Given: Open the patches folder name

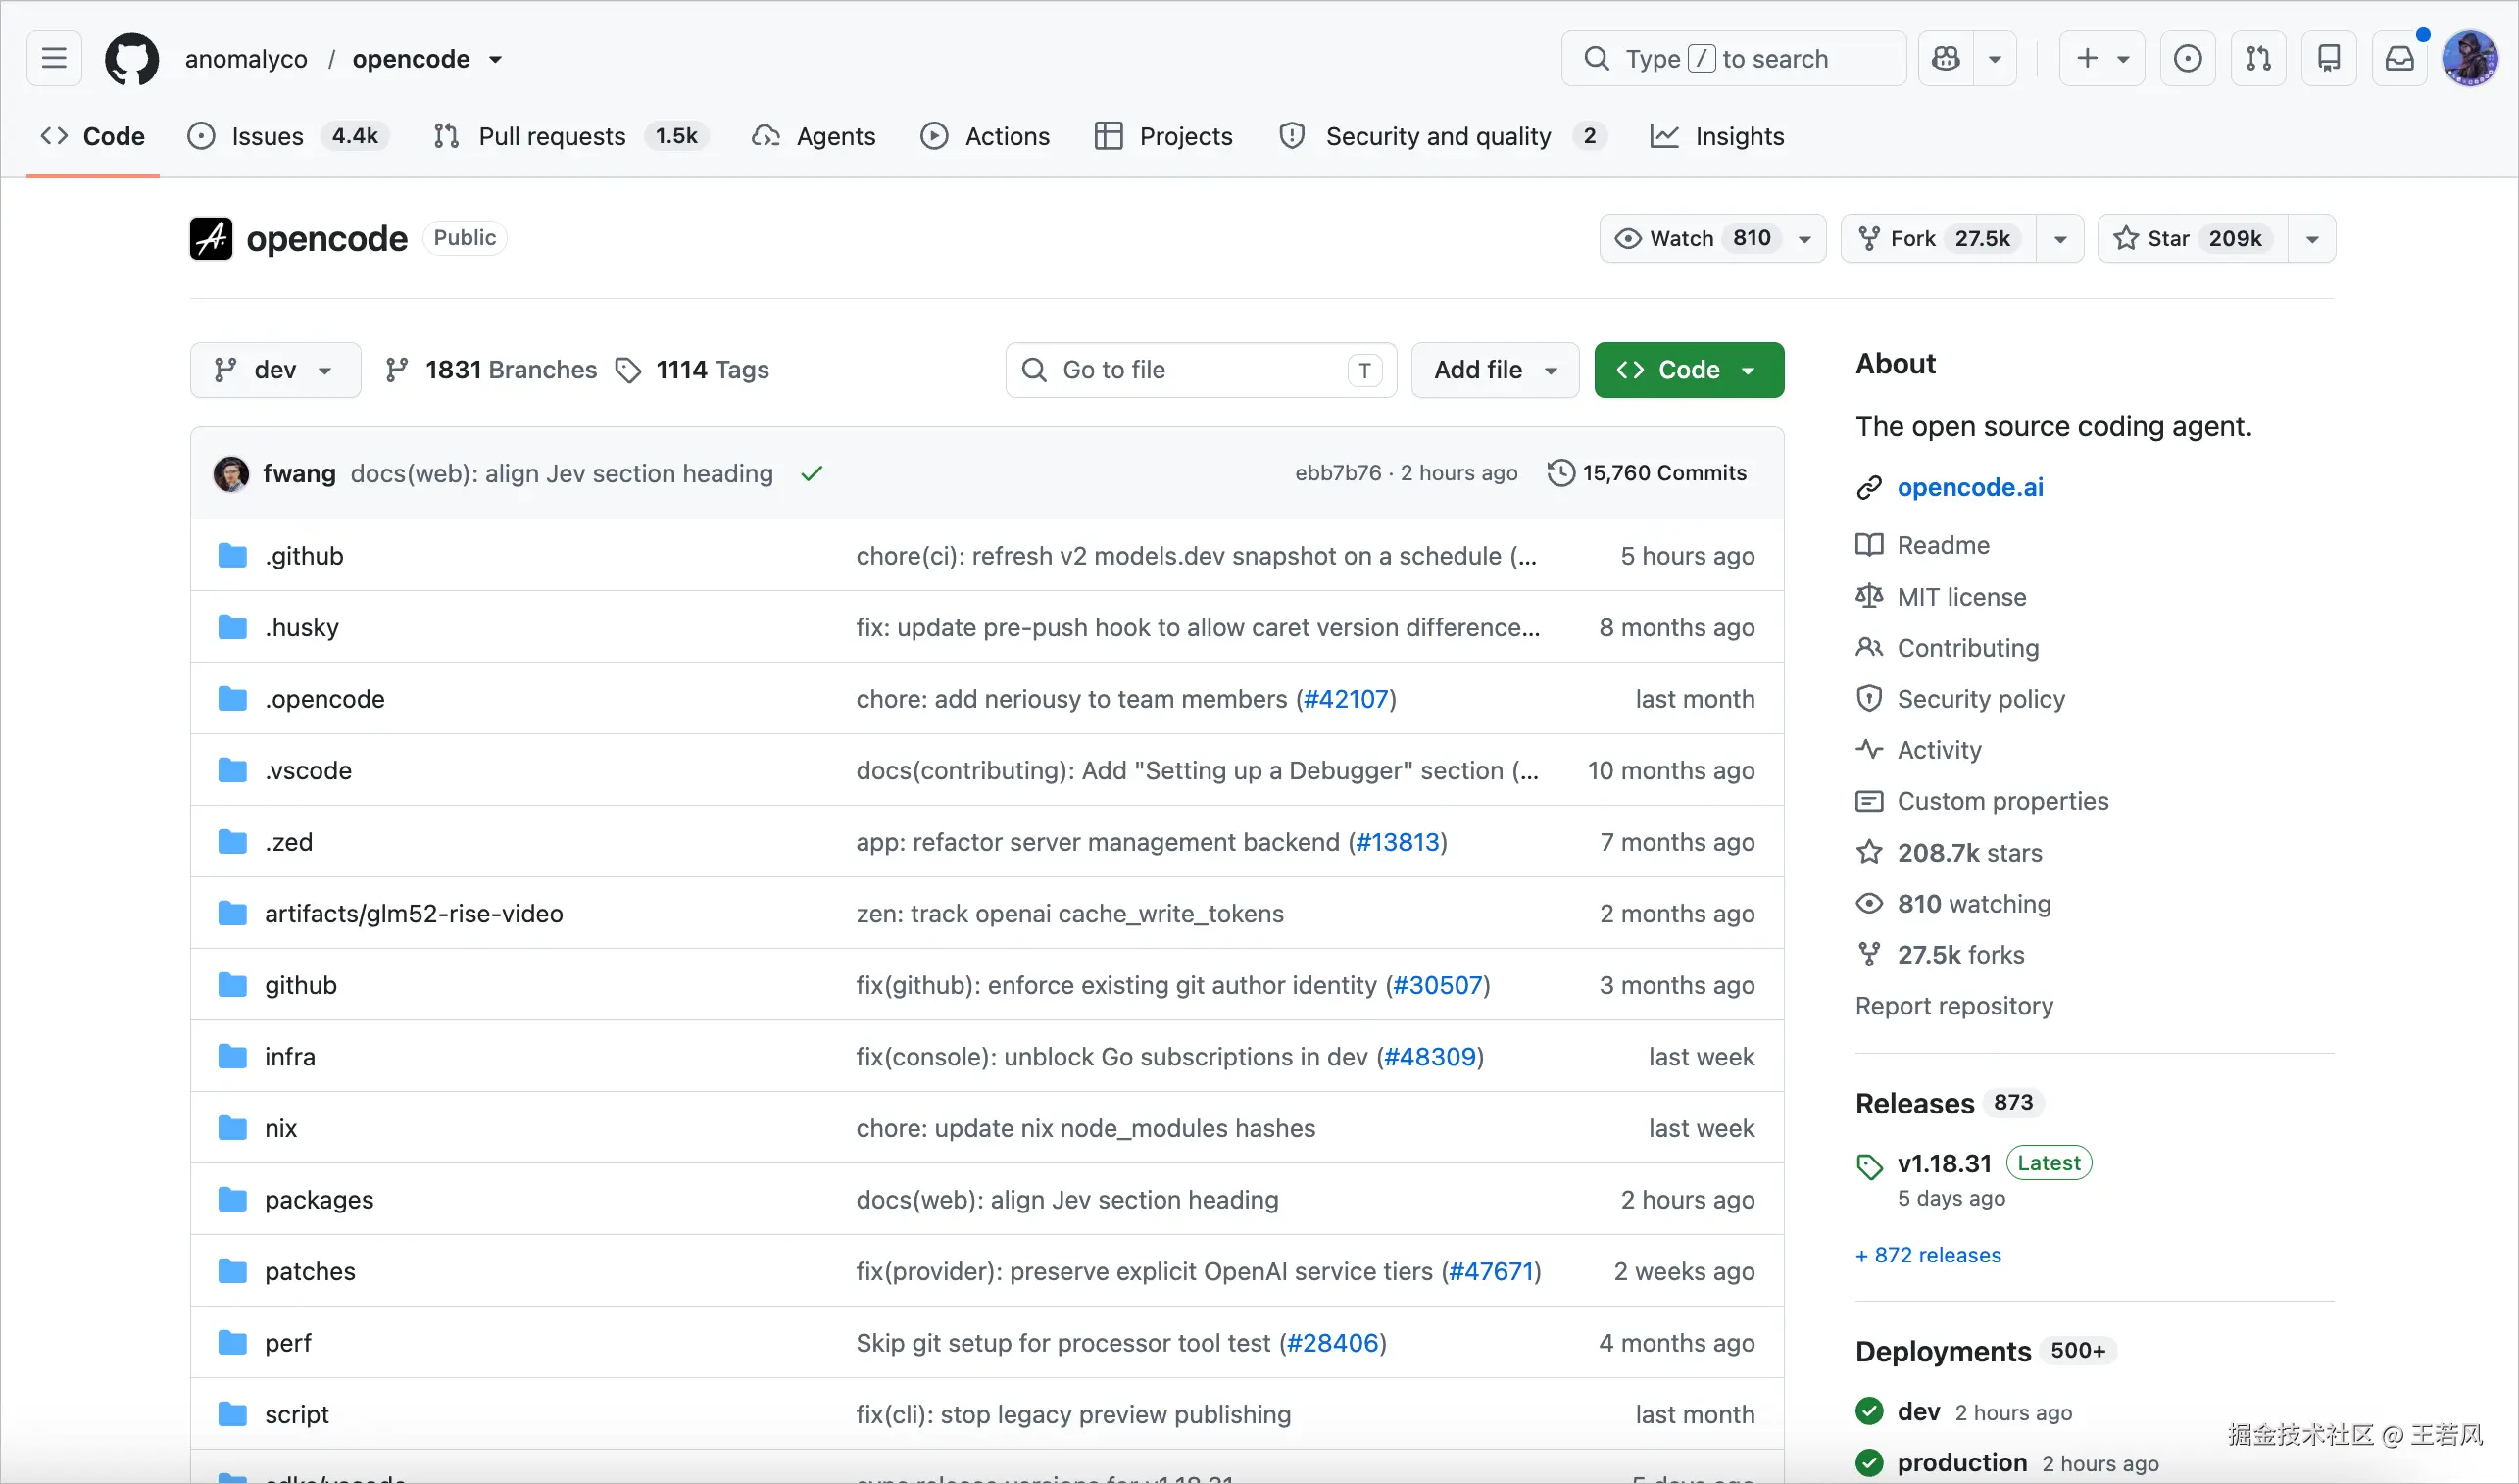Looking at the screenshot, I should pyautogui.click(x=310, y=1271).
